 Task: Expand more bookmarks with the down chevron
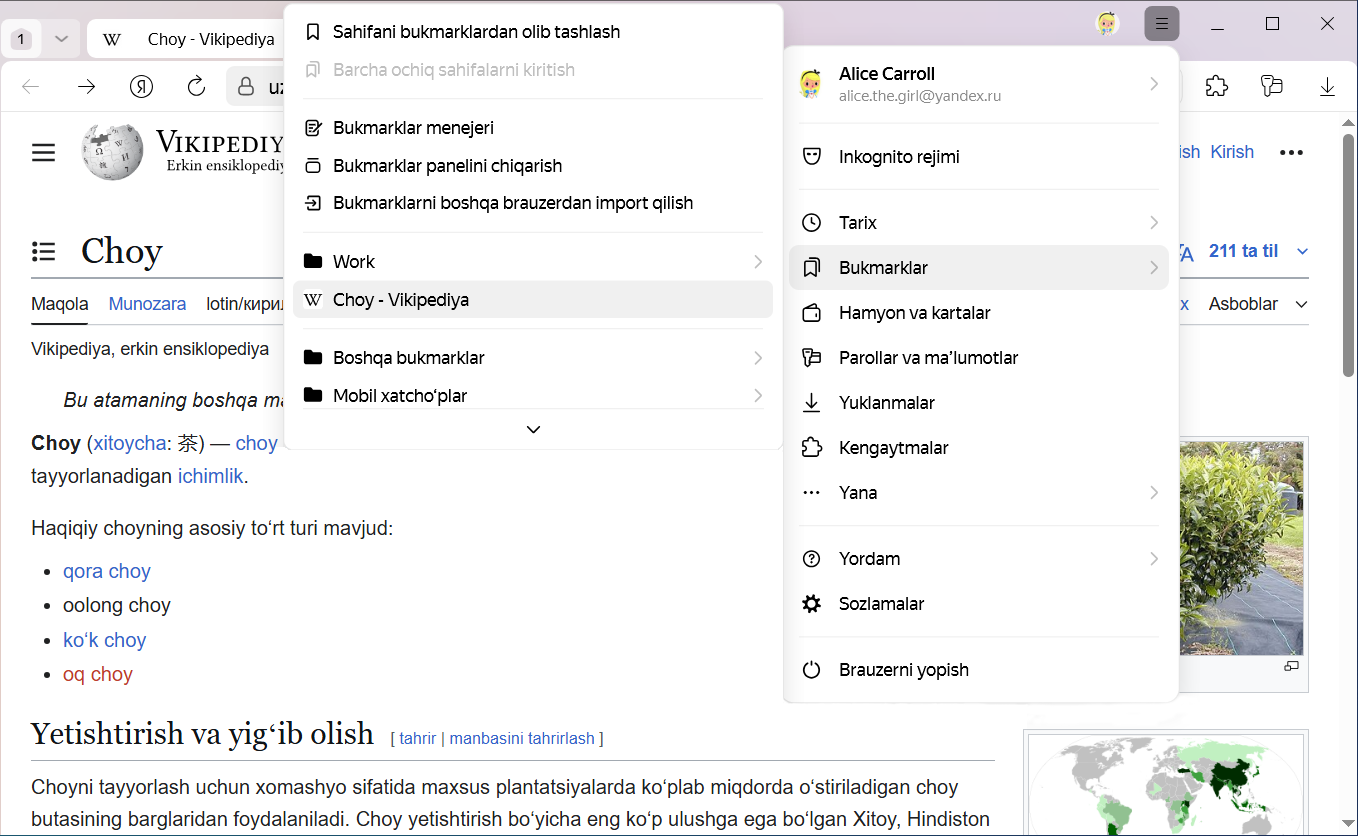(533, 429)
